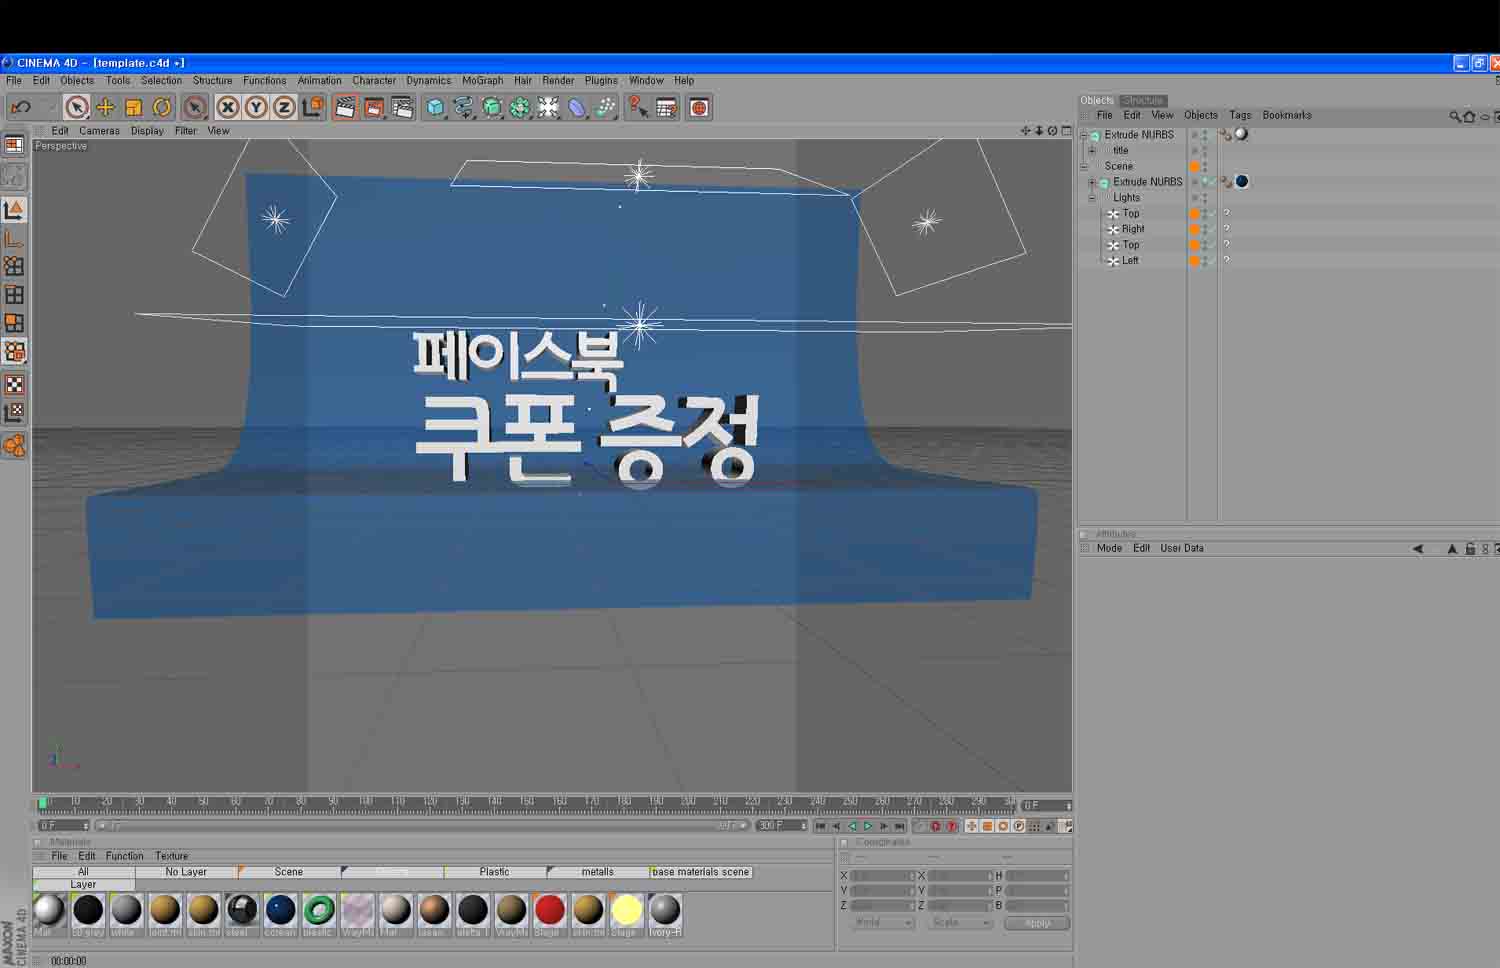Open the Render menu
The height and width of the screenshot is (968, 1500).
click(558, 81)
